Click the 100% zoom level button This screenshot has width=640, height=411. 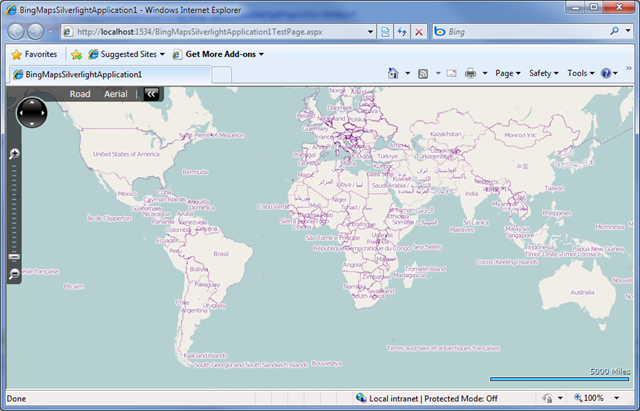tap(589, 398)
